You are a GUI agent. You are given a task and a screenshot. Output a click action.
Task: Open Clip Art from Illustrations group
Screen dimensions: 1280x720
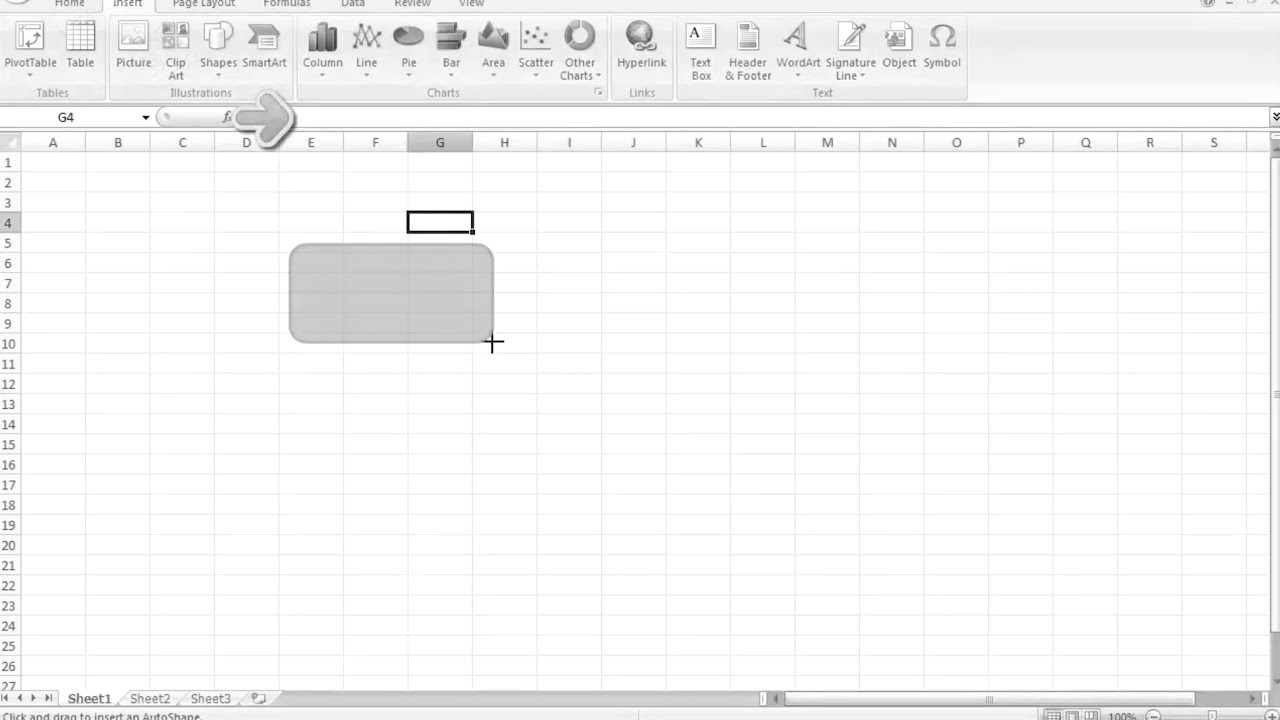(175, 49)
